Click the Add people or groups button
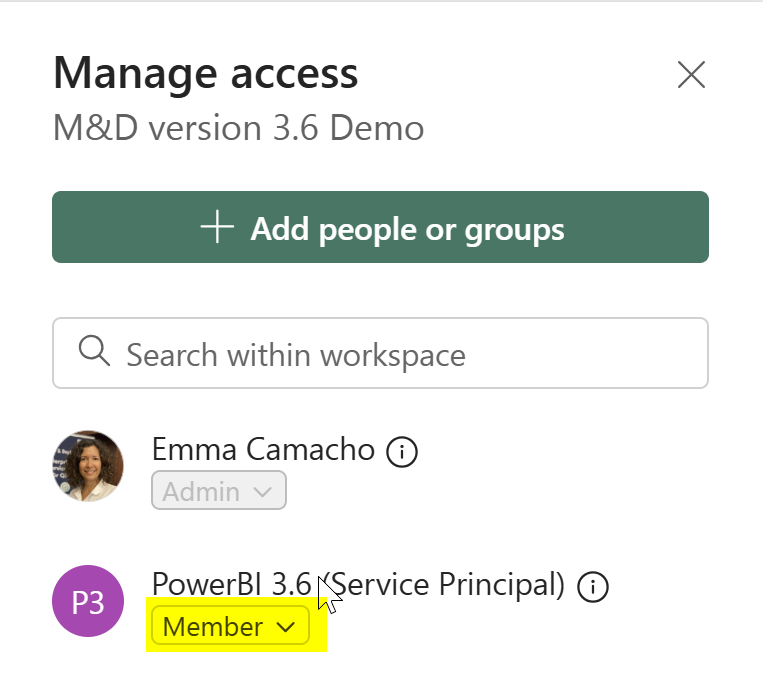This screenshot has height=693, width=763. point(380,227)
